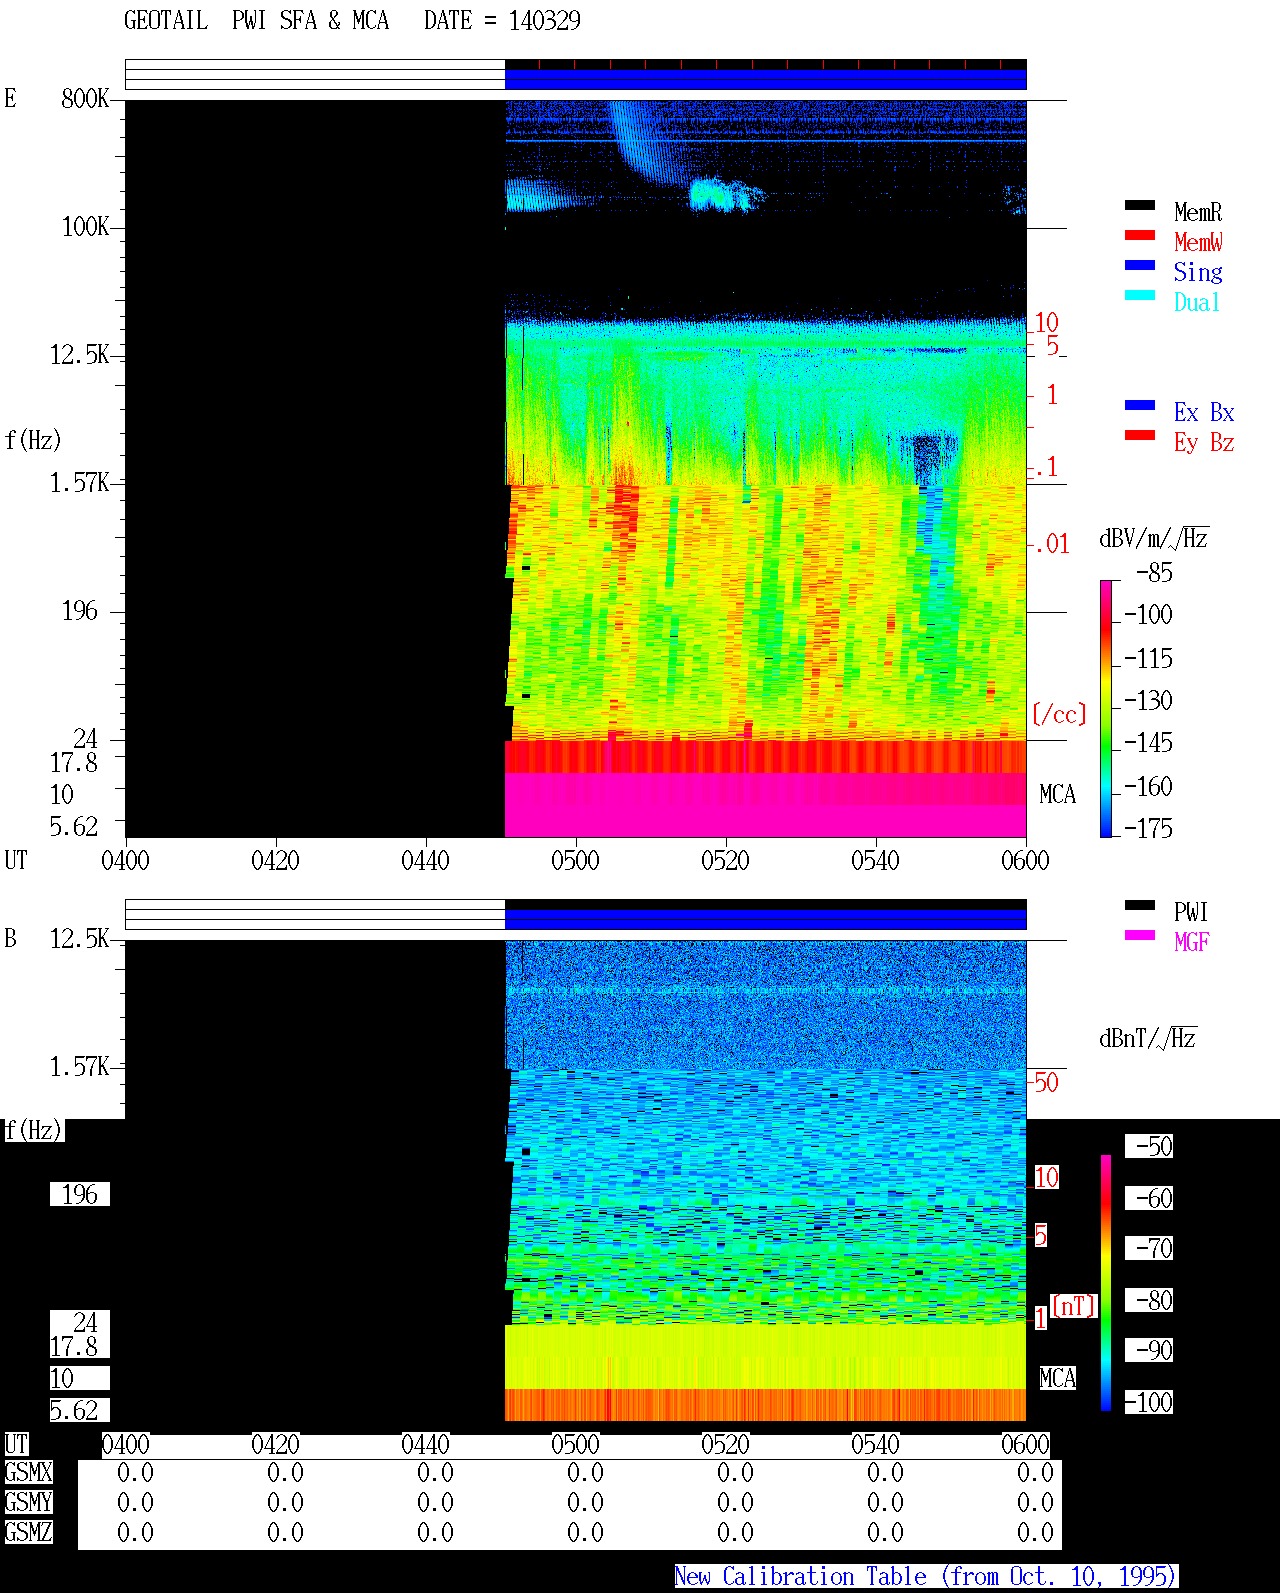Image resolution: width=1280 pixels, height=1593 pixels.
Task: Click the 'Ex Bx' legend label
Action: point(1204,412)
